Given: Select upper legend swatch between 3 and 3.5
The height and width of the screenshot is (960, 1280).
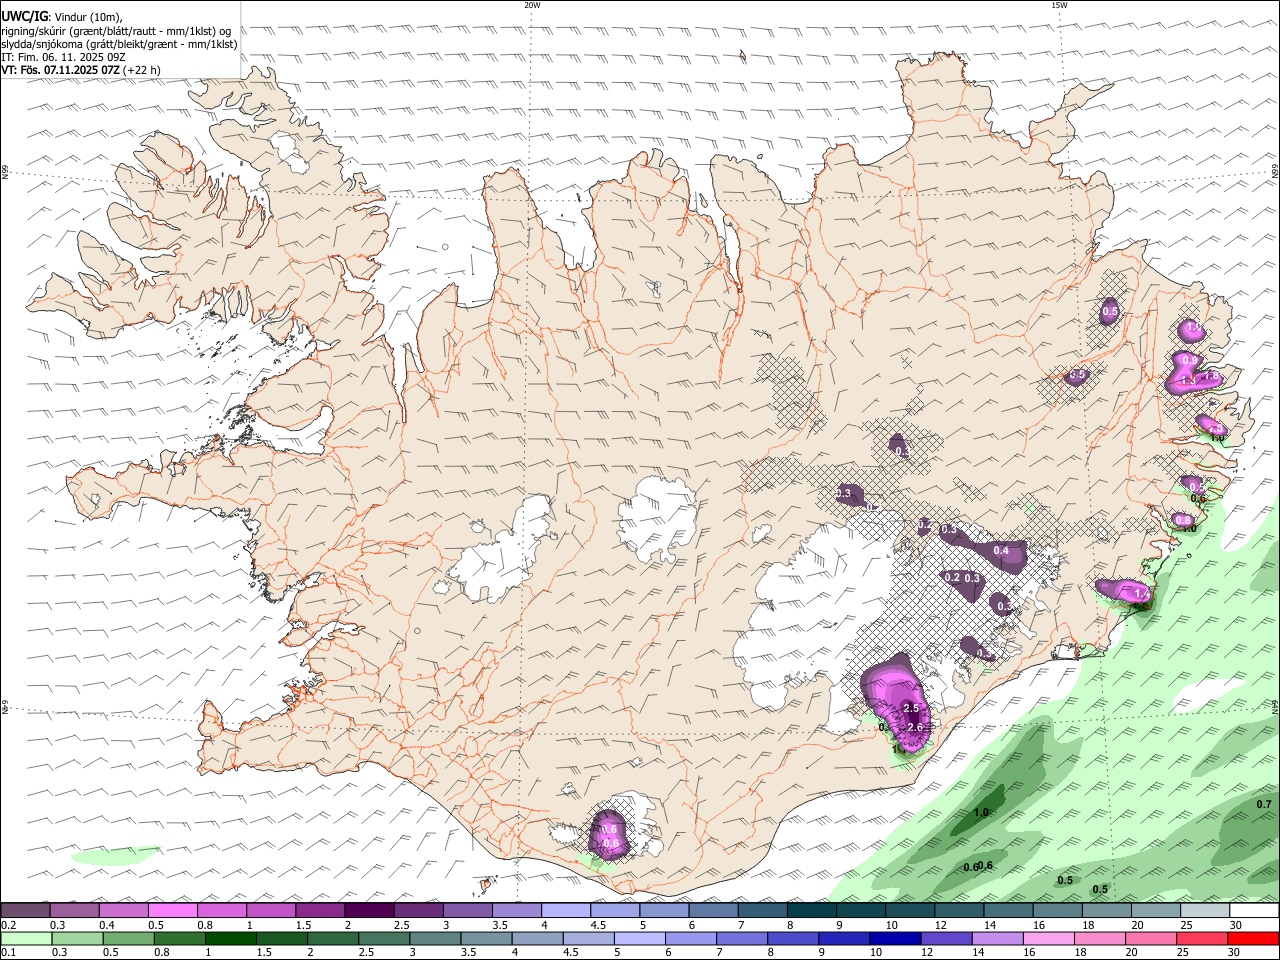Looking at the screenshot, I should (x=467, y=910).
